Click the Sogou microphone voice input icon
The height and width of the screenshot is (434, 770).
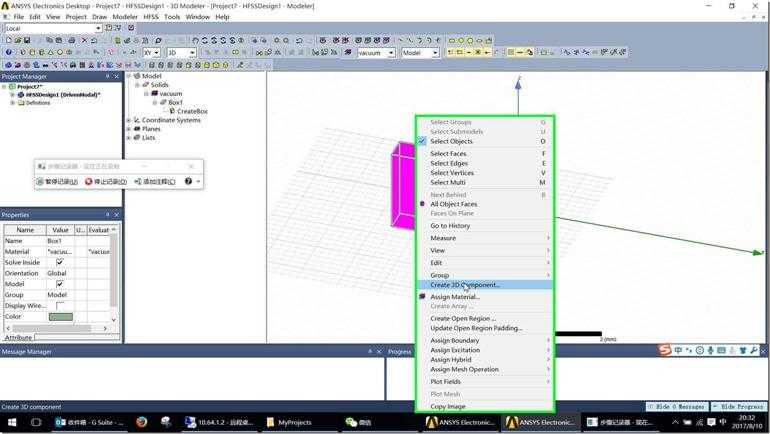pyautogui.click(x=711, y=351)
